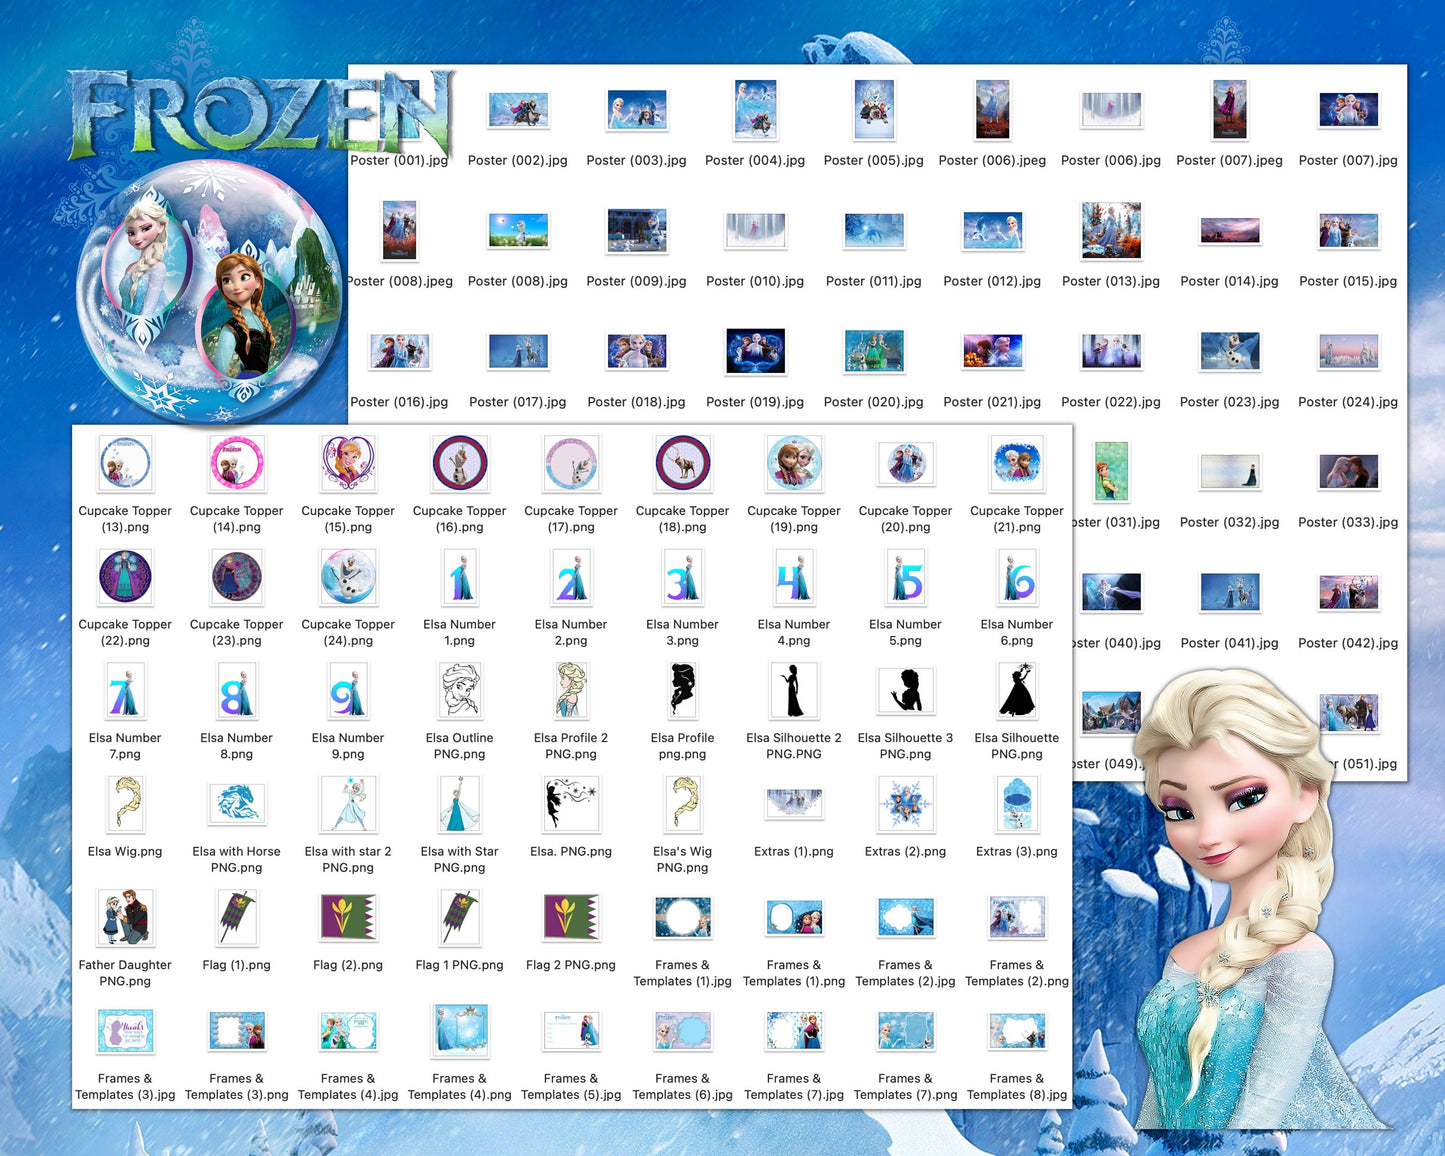Choose the Elsa Wig.png file icon
This screenshot has width=1445, height=1156.
tap(125, 805)
